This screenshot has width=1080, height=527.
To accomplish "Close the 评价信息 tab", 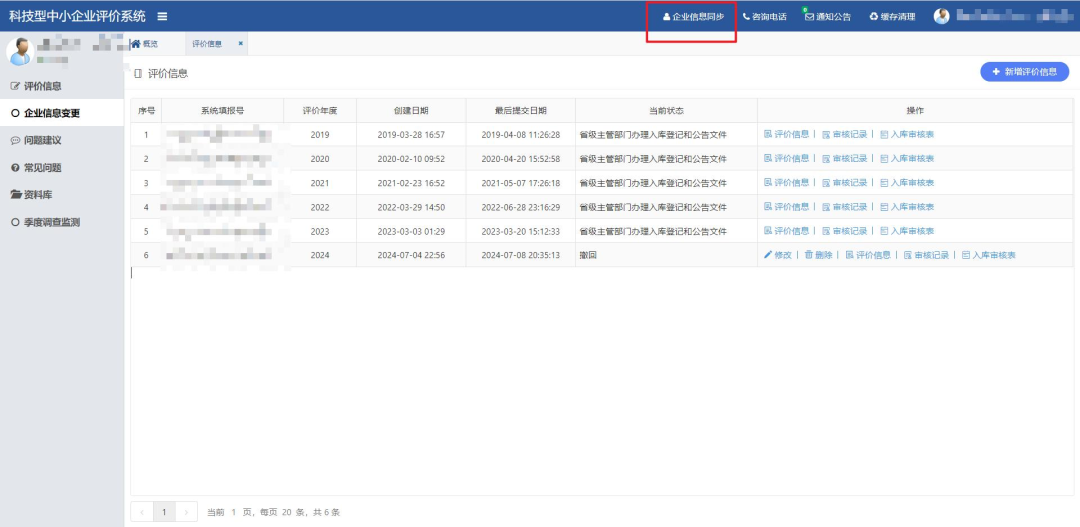I will 240,43.
